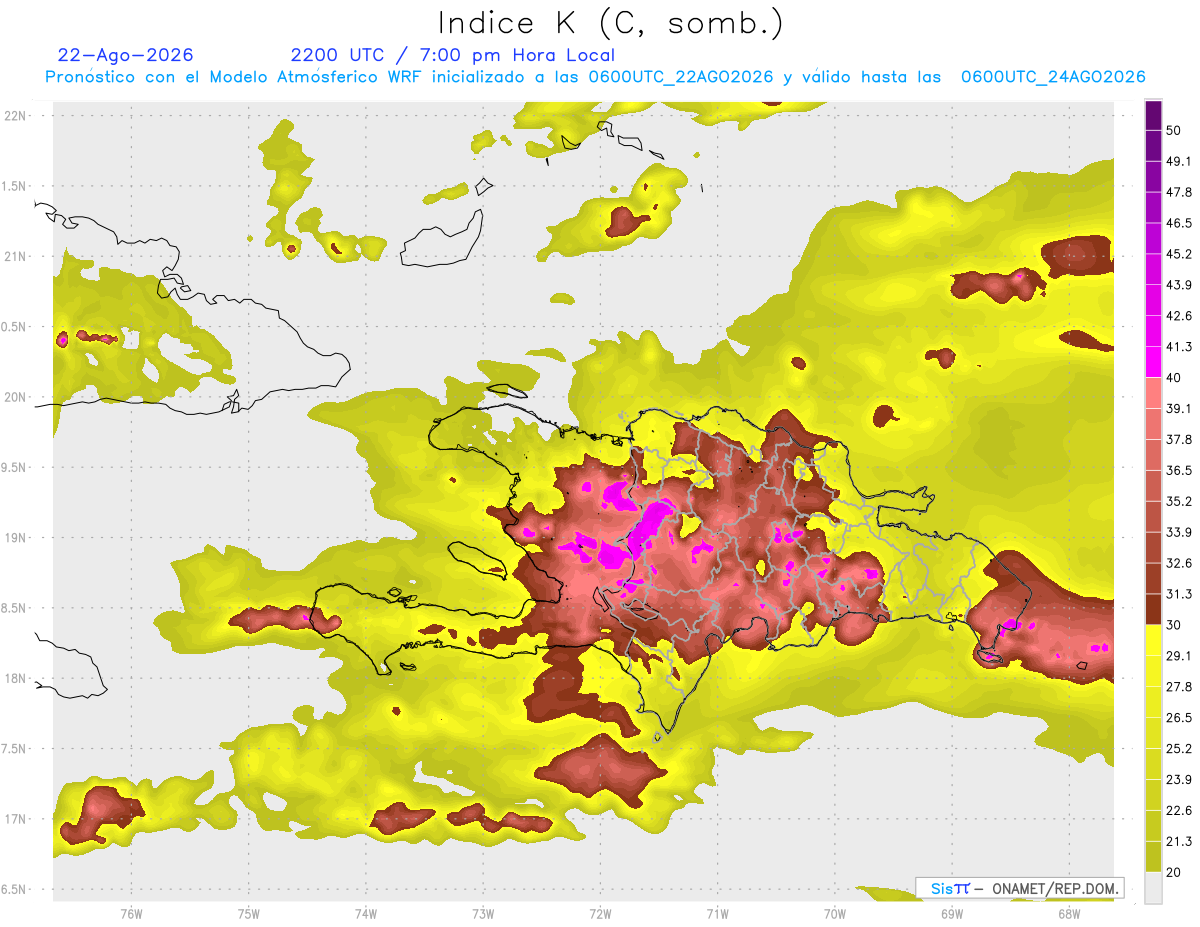1200x927 pixels.
Task: Click the '20N' latitude axis label
Action: pyautogui.click(x=15, y=397)
